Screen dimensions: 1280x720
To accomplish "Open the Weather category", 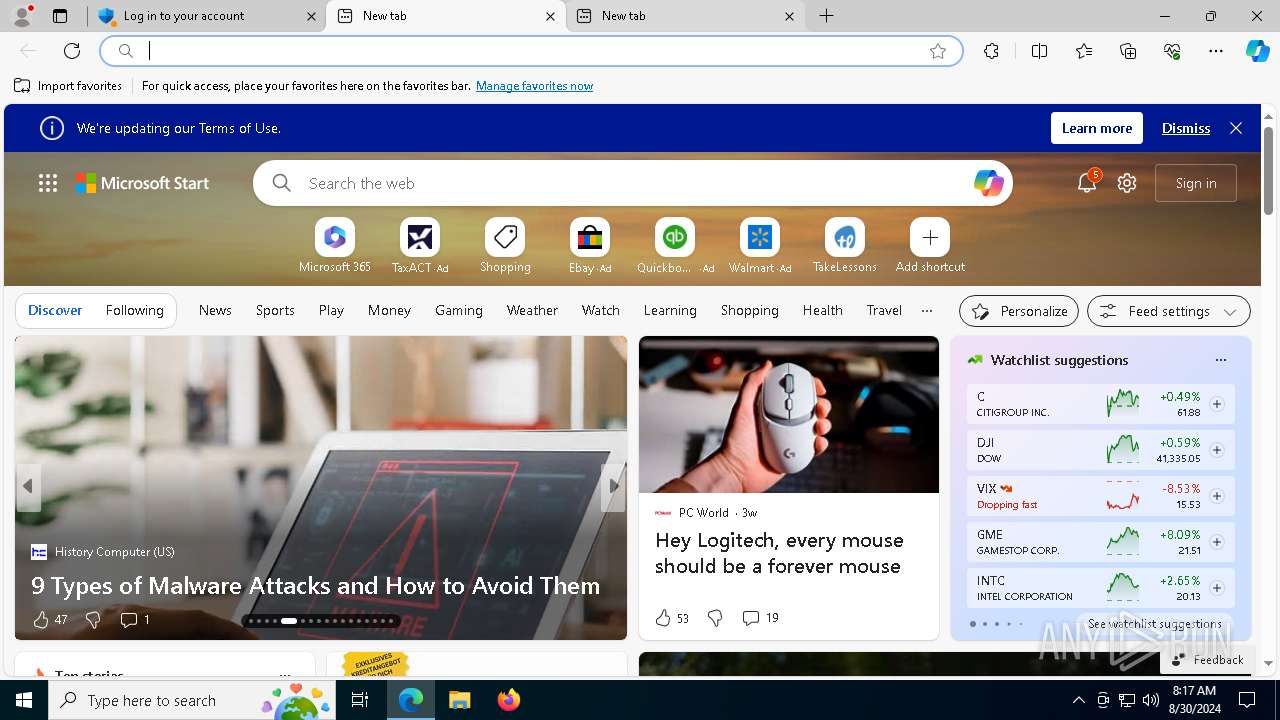I will pos(532,311).
